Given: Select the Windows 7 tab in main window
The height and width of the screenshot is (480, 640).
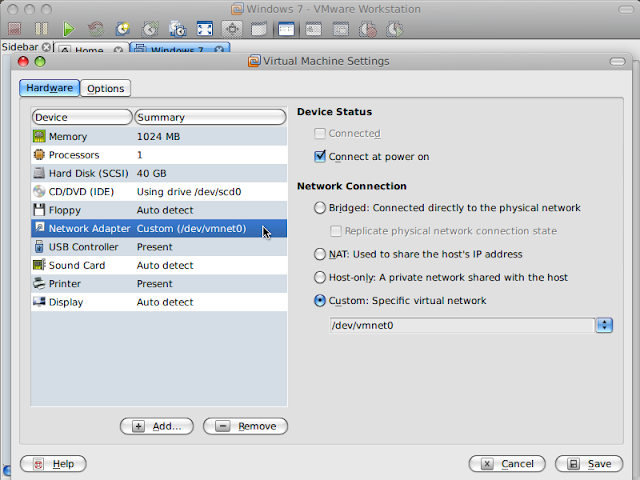Looking at the screenshot, I should coord(180,49).
